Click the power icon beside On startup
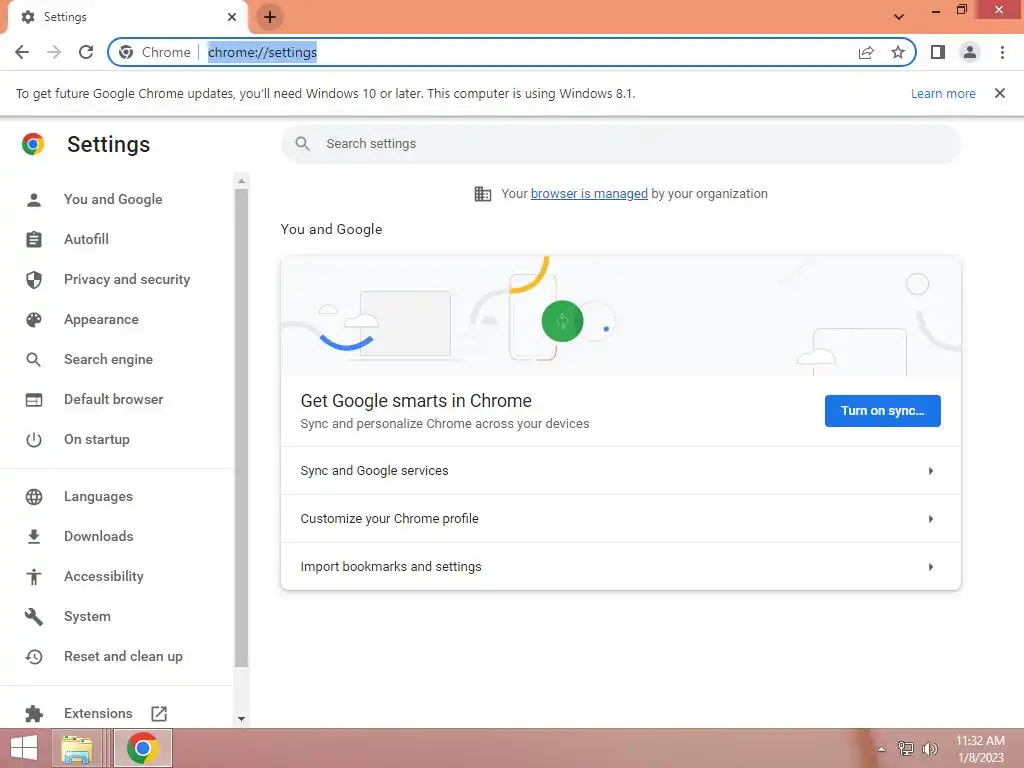1024x768 pixels. [34, 440]
